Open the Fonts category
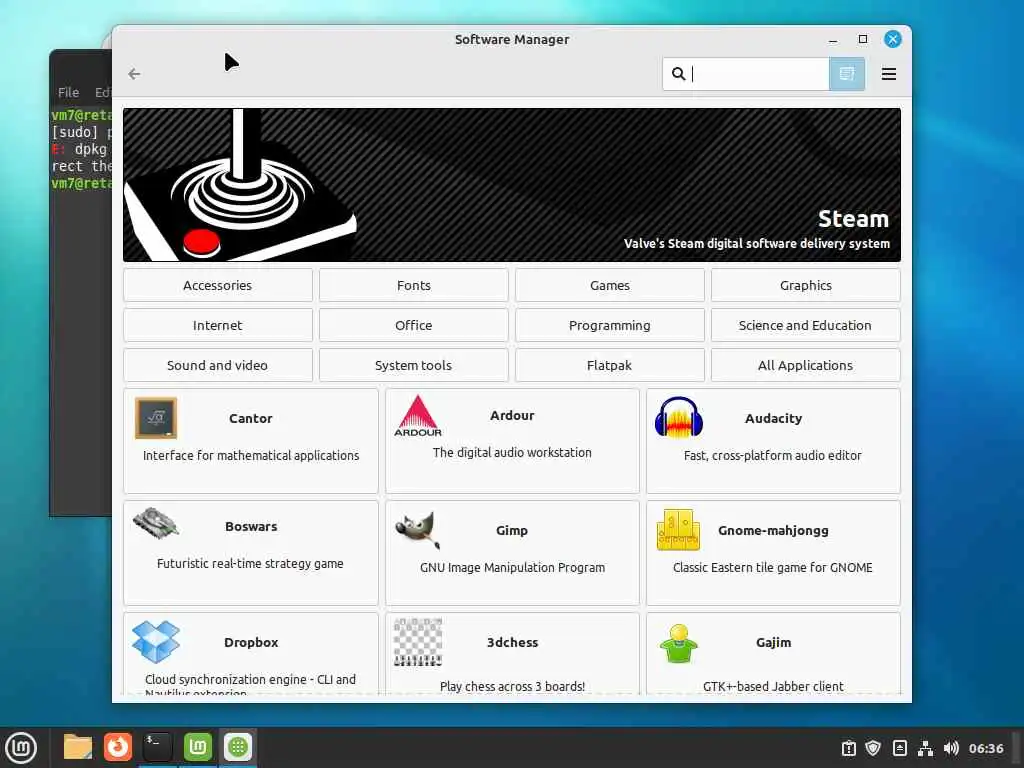The width and height of the screenshot is (1024, 768). coord(413,285)
